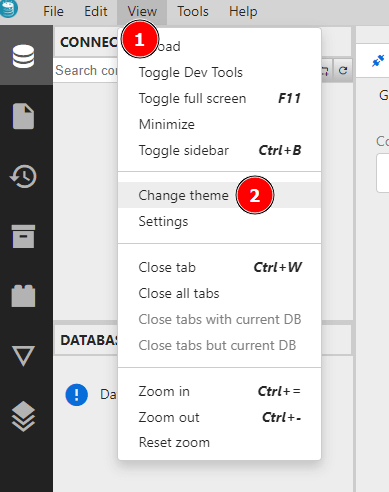The image size is (389, 492).
Task: Open the archive box icon
Action: [x=23, y=236]
